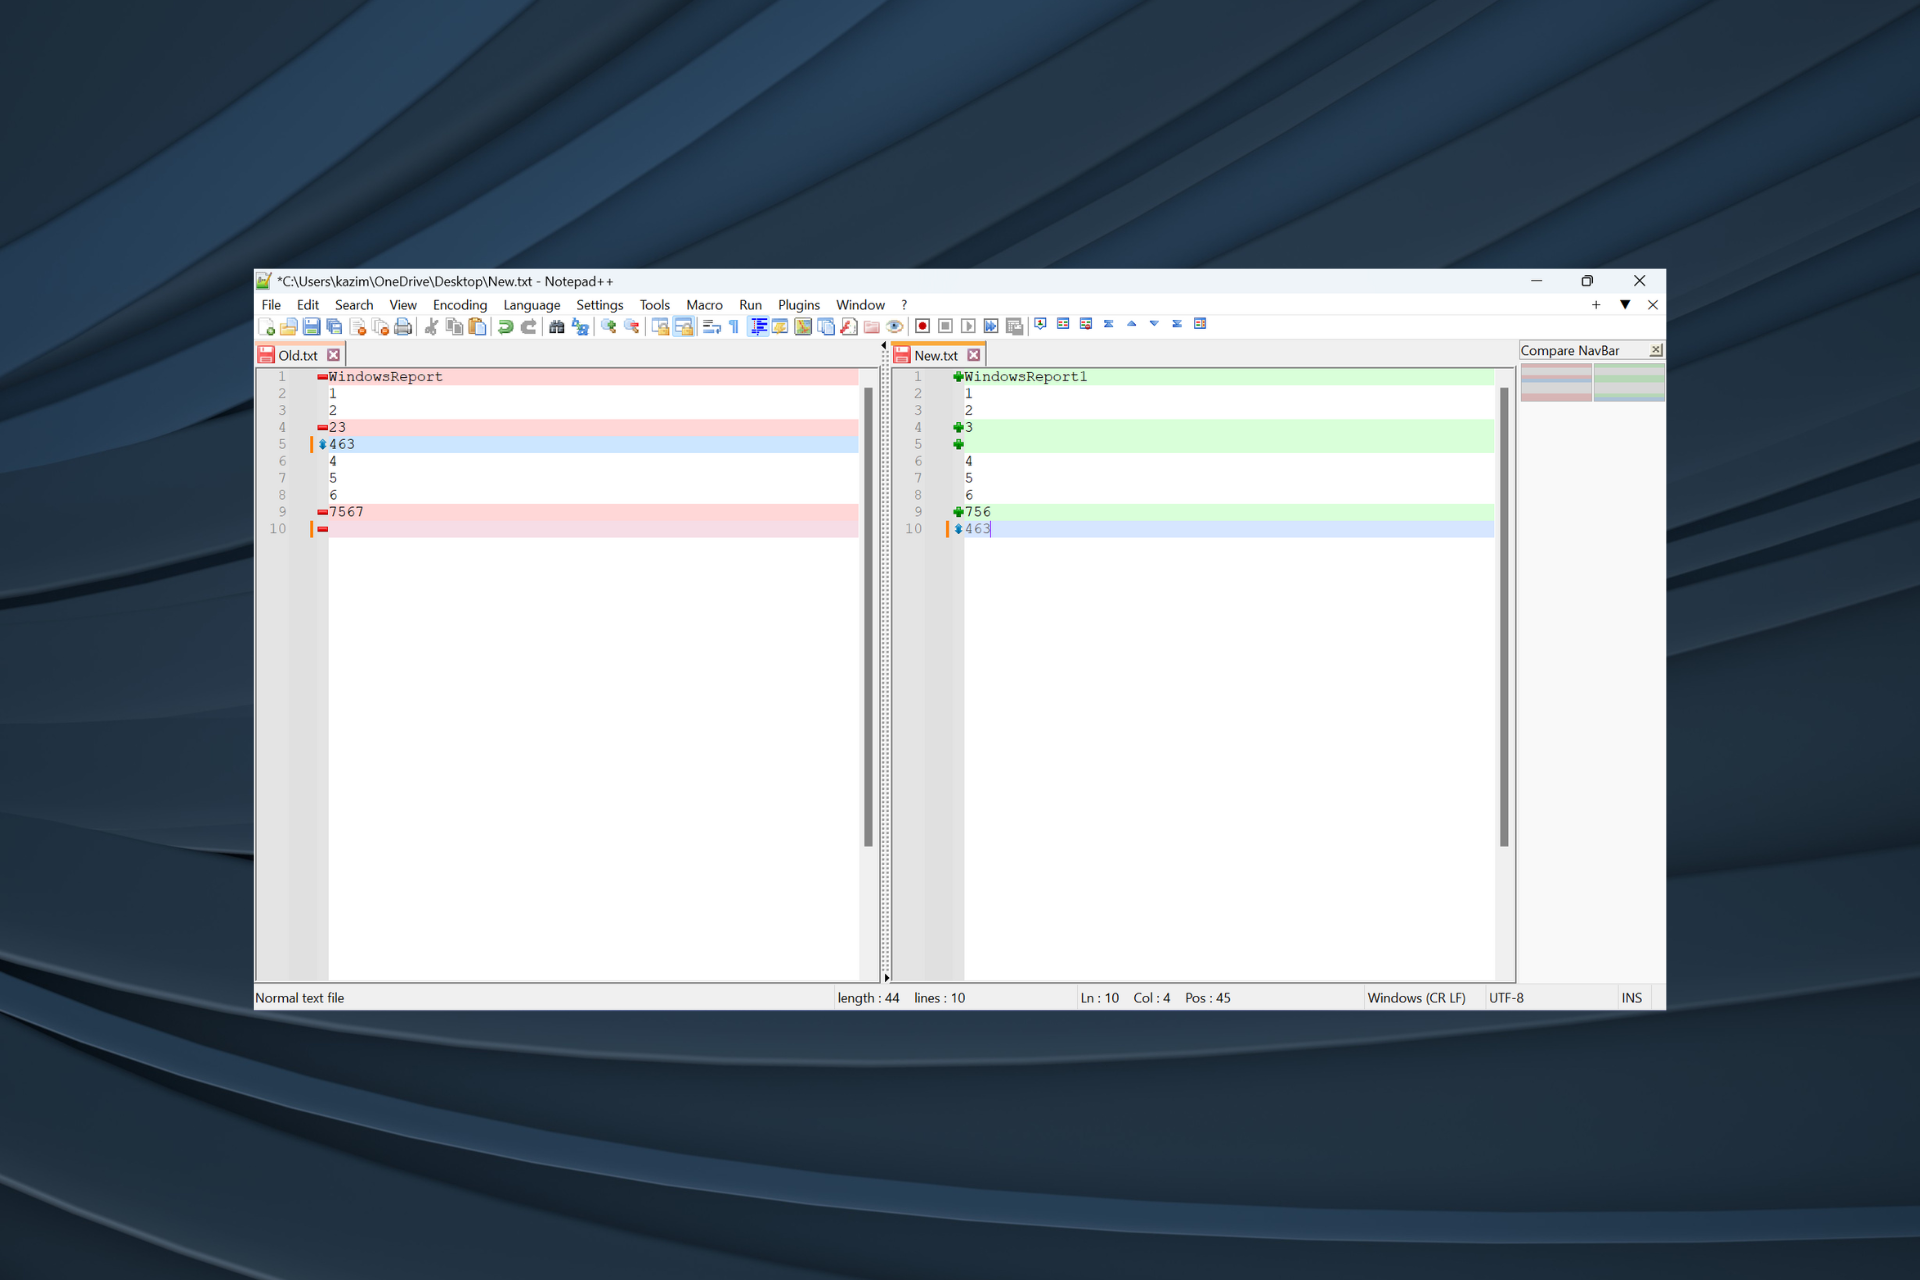This screenshot has height=1280, width=1920.
Task: Go to previous difference arrow
Action: [x=1131, y=324]
